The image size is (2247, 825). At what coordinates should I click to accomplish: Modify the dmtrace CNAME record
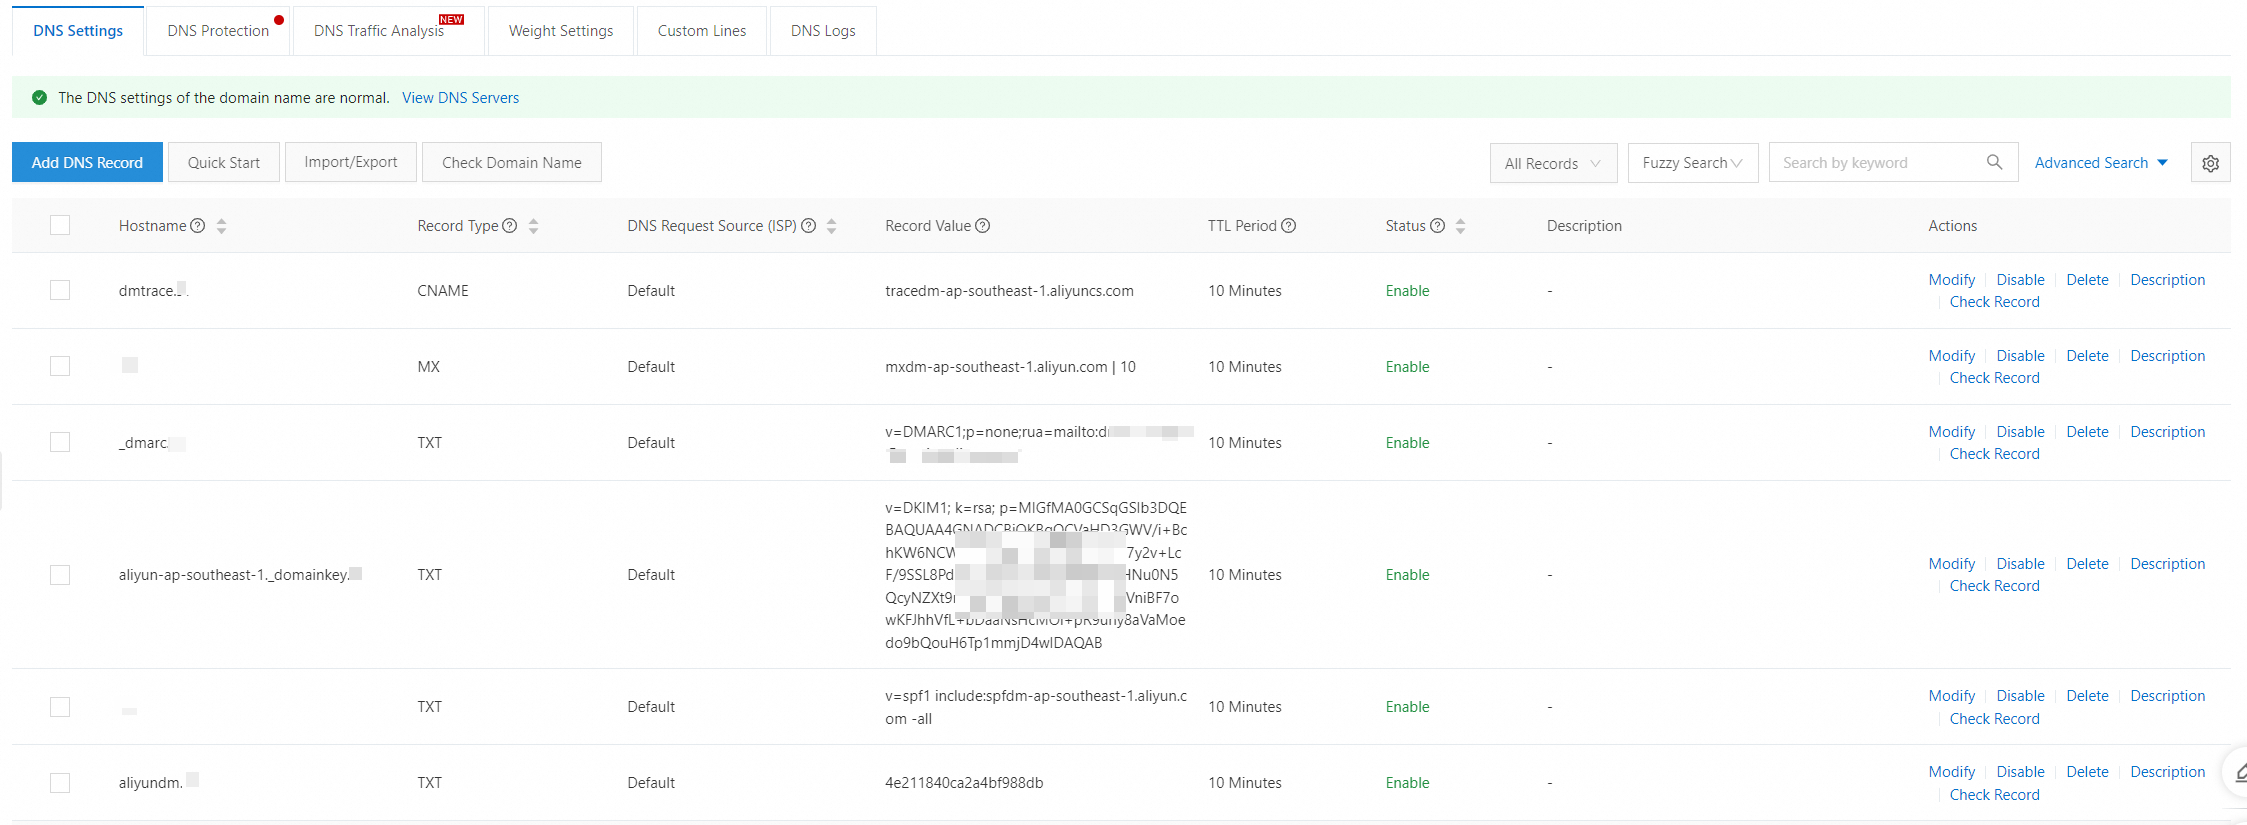coord(1952,280)
